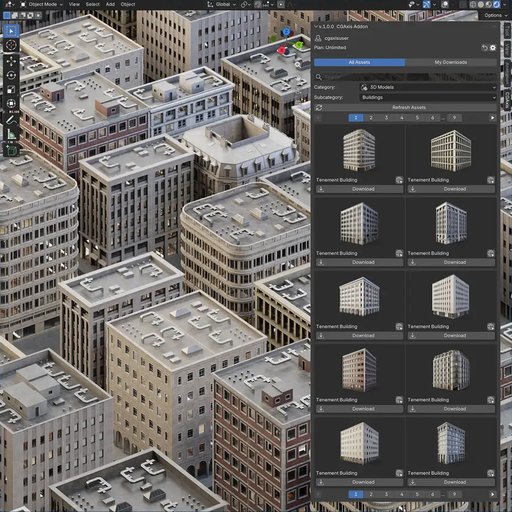
Task: Switch to solid viewport shading
Action: tap(481, 4)
